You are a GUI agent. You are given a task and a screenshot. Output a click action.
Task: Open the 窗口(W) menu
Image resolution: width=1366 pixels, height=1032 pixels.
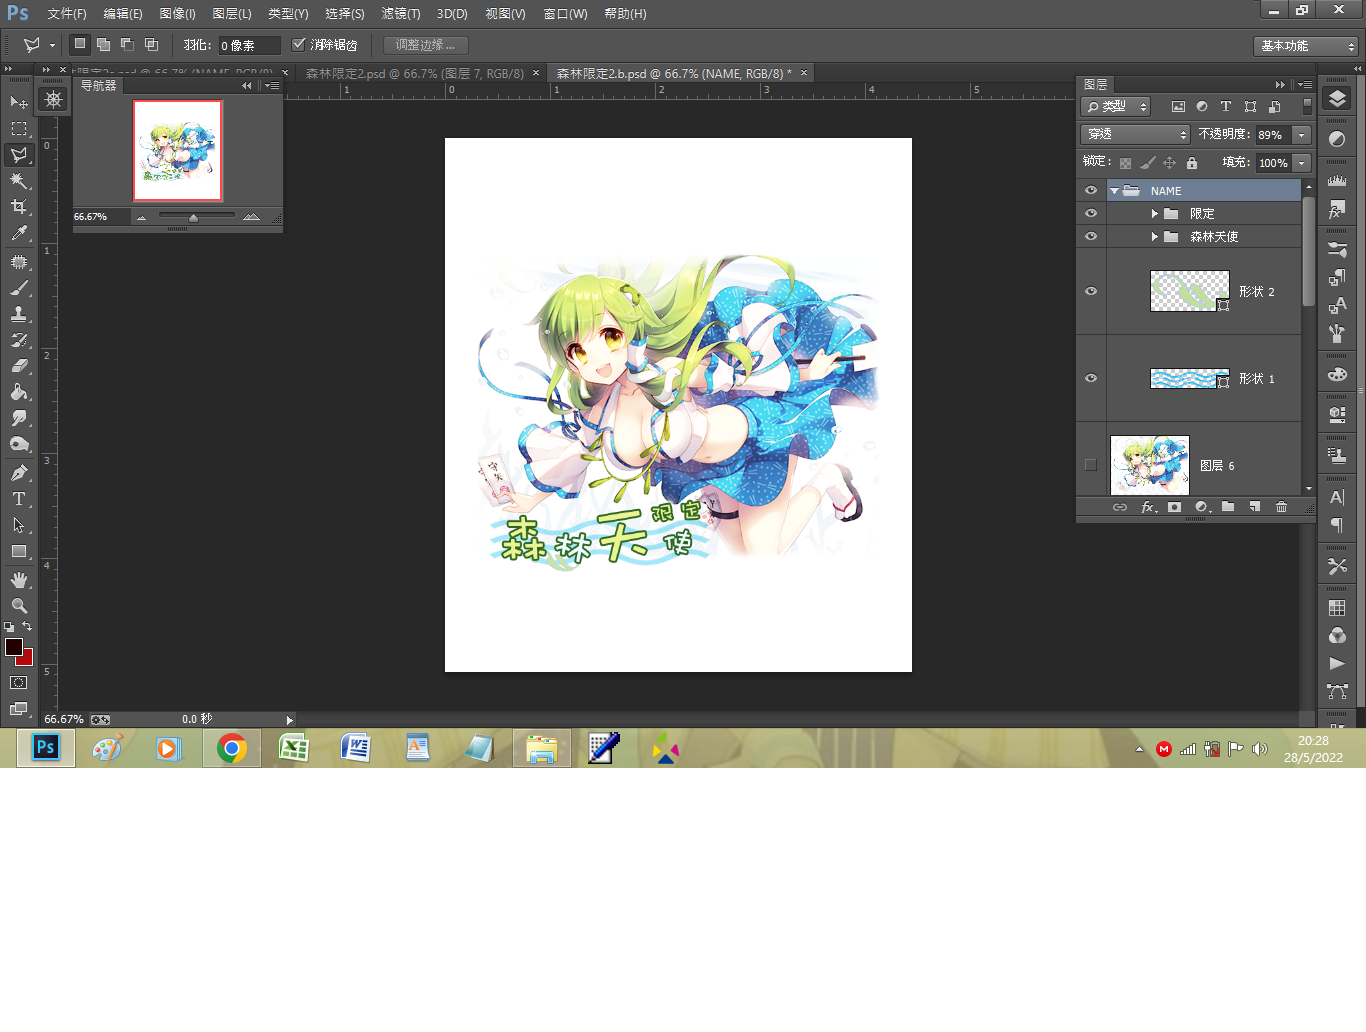566,14
